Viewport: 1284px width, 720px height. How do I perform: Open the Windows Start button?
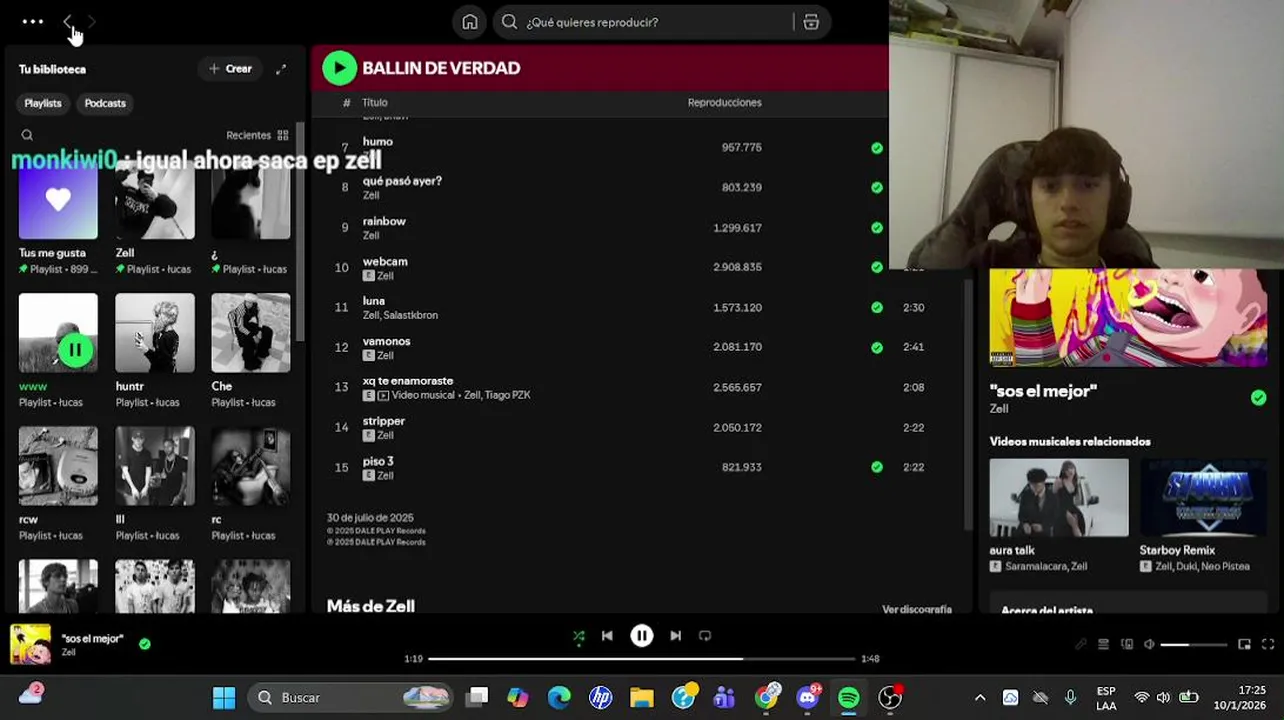pyautogui.click(x=224, y=698)
